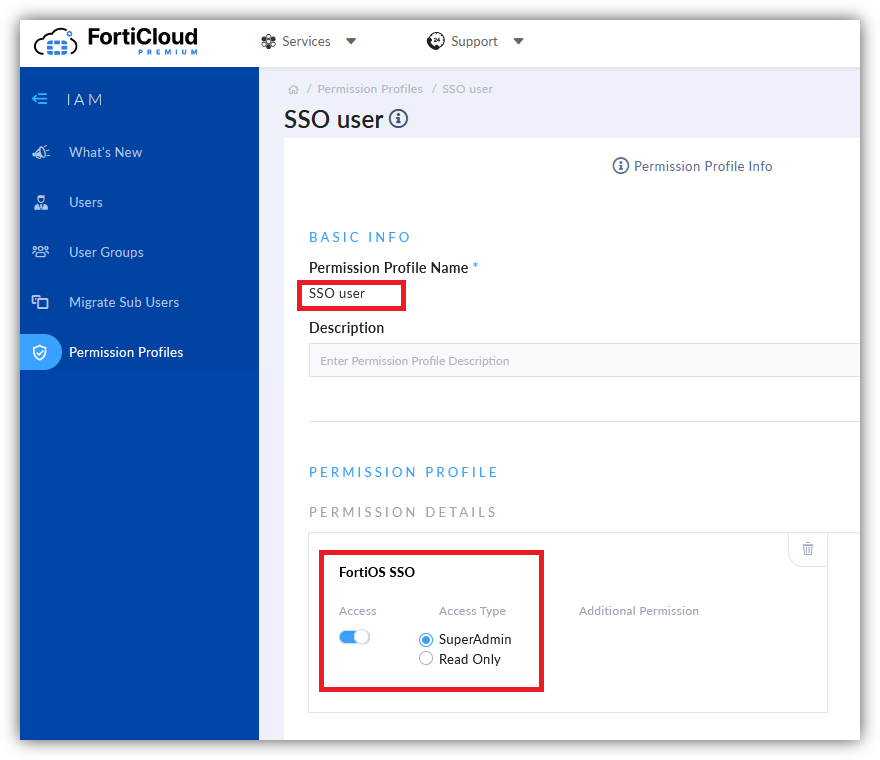The width and height of the screenshot is (880, 760).
Task: Select the SuperAdmin access type
Action: [426, 640]
